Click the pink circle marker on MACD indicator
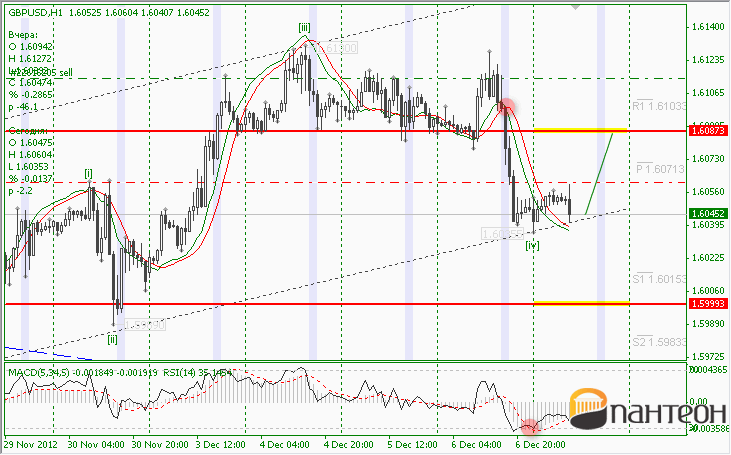The image size is (731, 455). (x=529, y=426)
